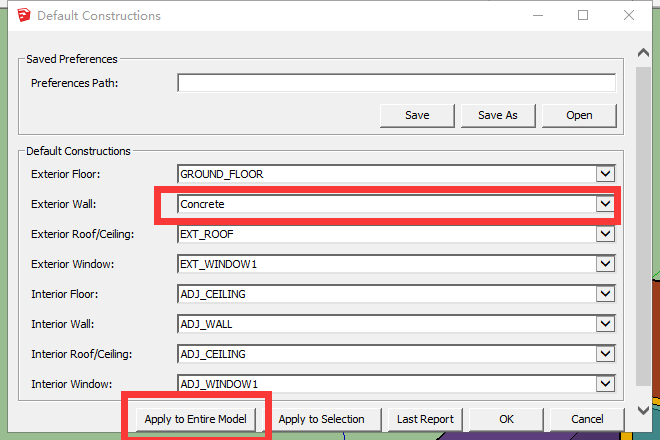
Task: Maximize the Default Constructions window
Action: (583, 15)
